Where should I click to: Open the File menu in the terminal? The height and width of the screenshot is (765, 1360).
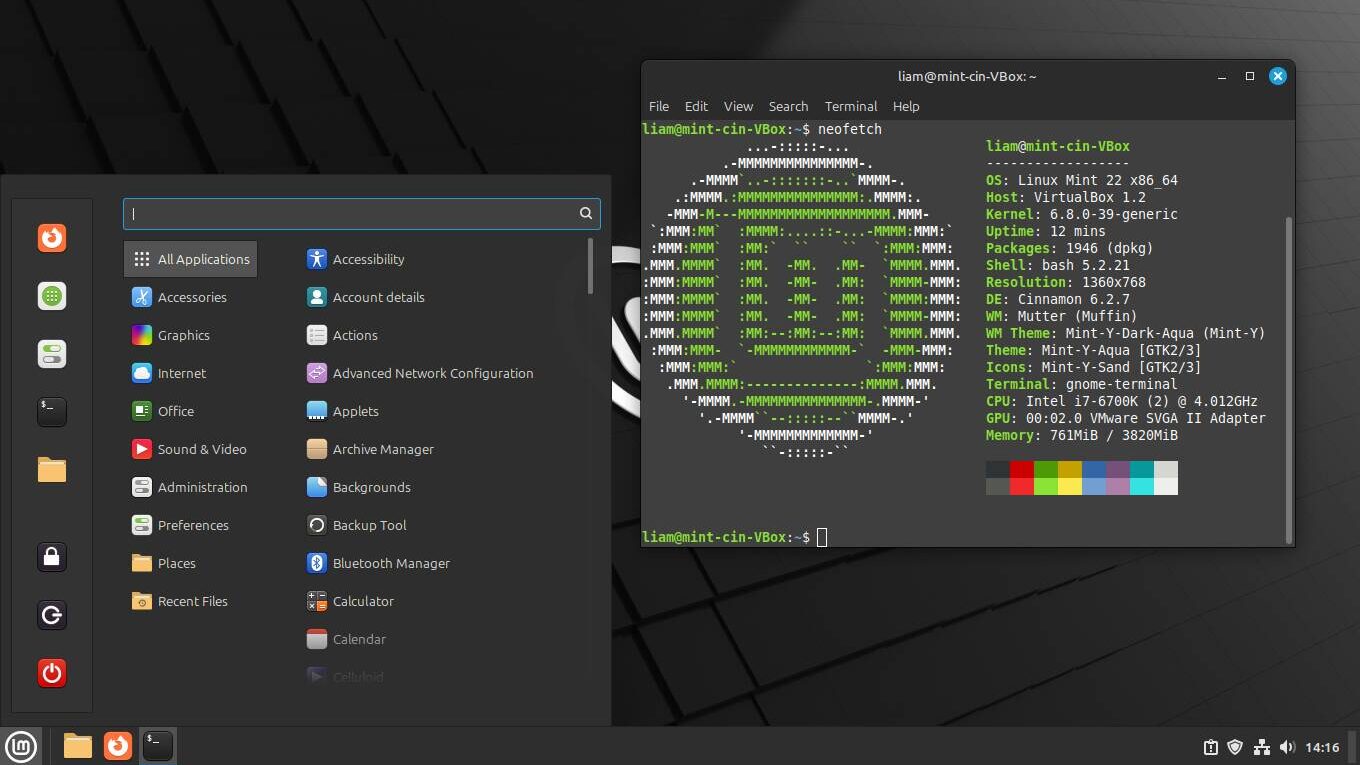point(658,106)
